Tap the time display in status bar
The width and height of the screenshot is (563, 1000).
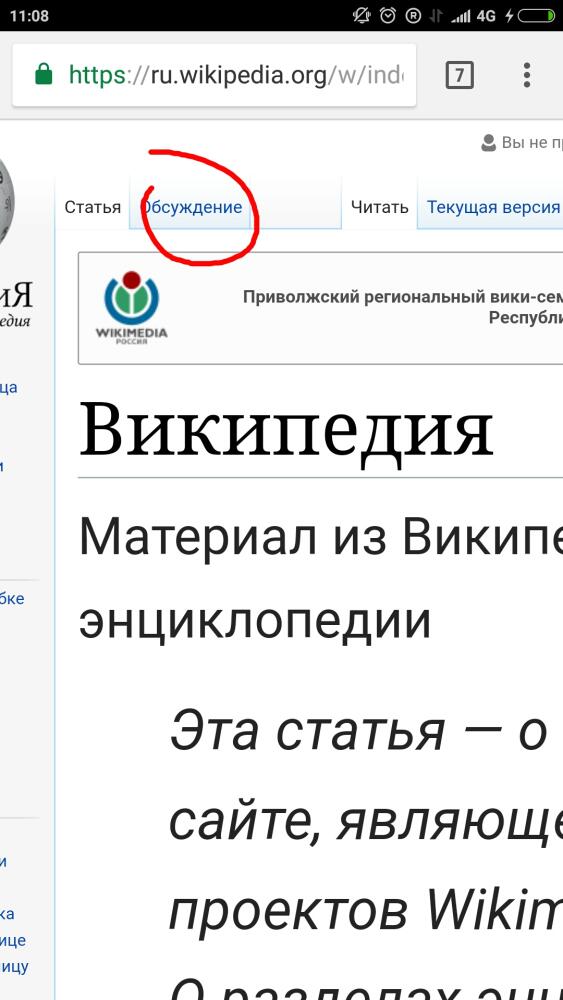pos(29,16)
